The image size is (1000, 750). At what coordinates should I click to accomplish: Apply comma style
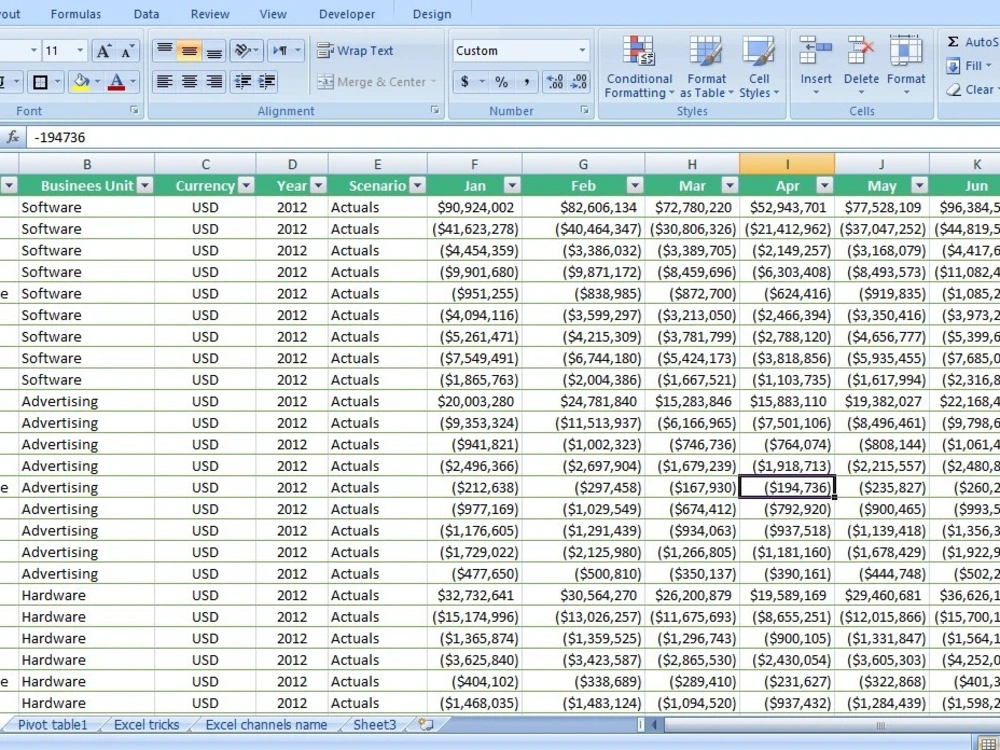527,82
